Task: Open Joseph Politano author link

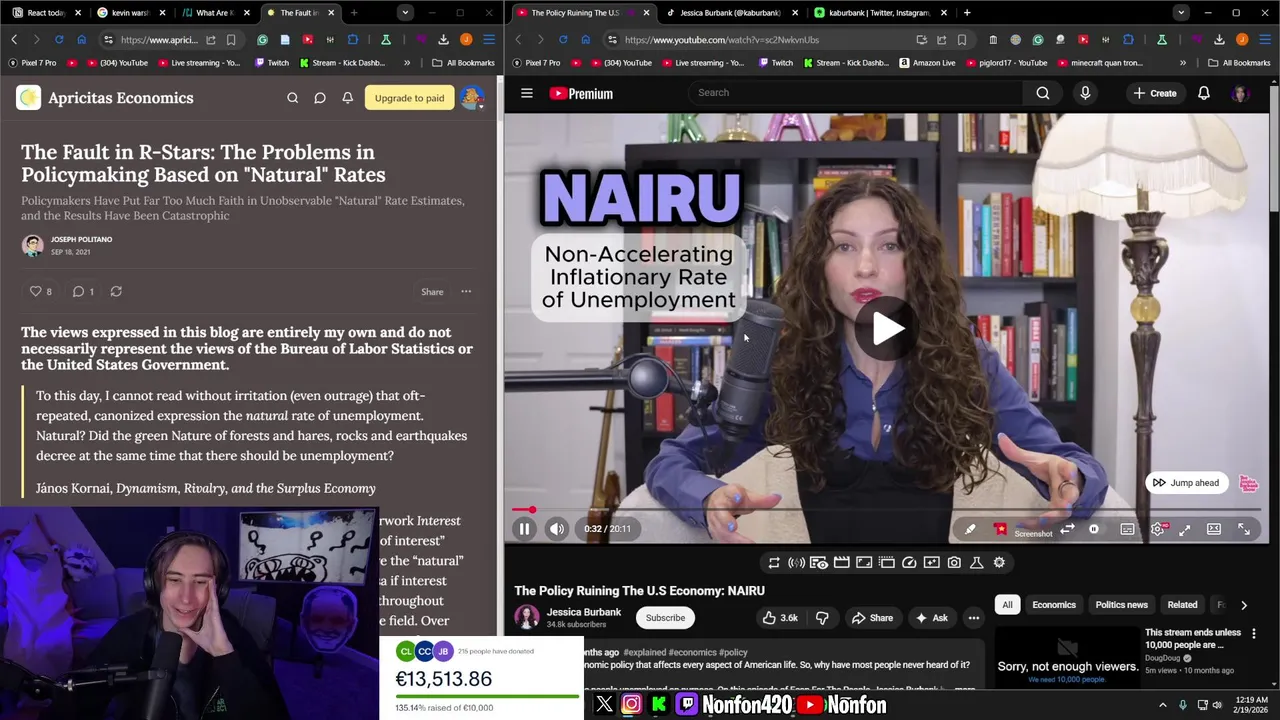Action: tap(81, 240)
